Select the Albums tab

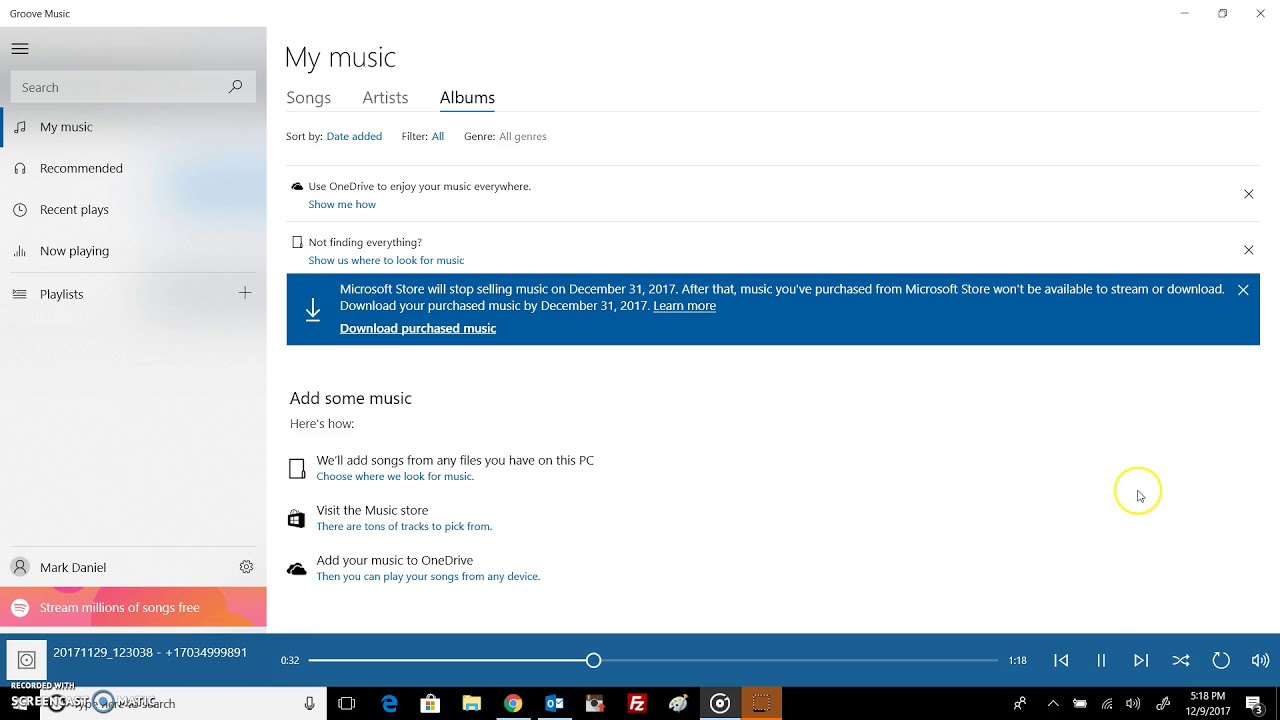(467, 97)
